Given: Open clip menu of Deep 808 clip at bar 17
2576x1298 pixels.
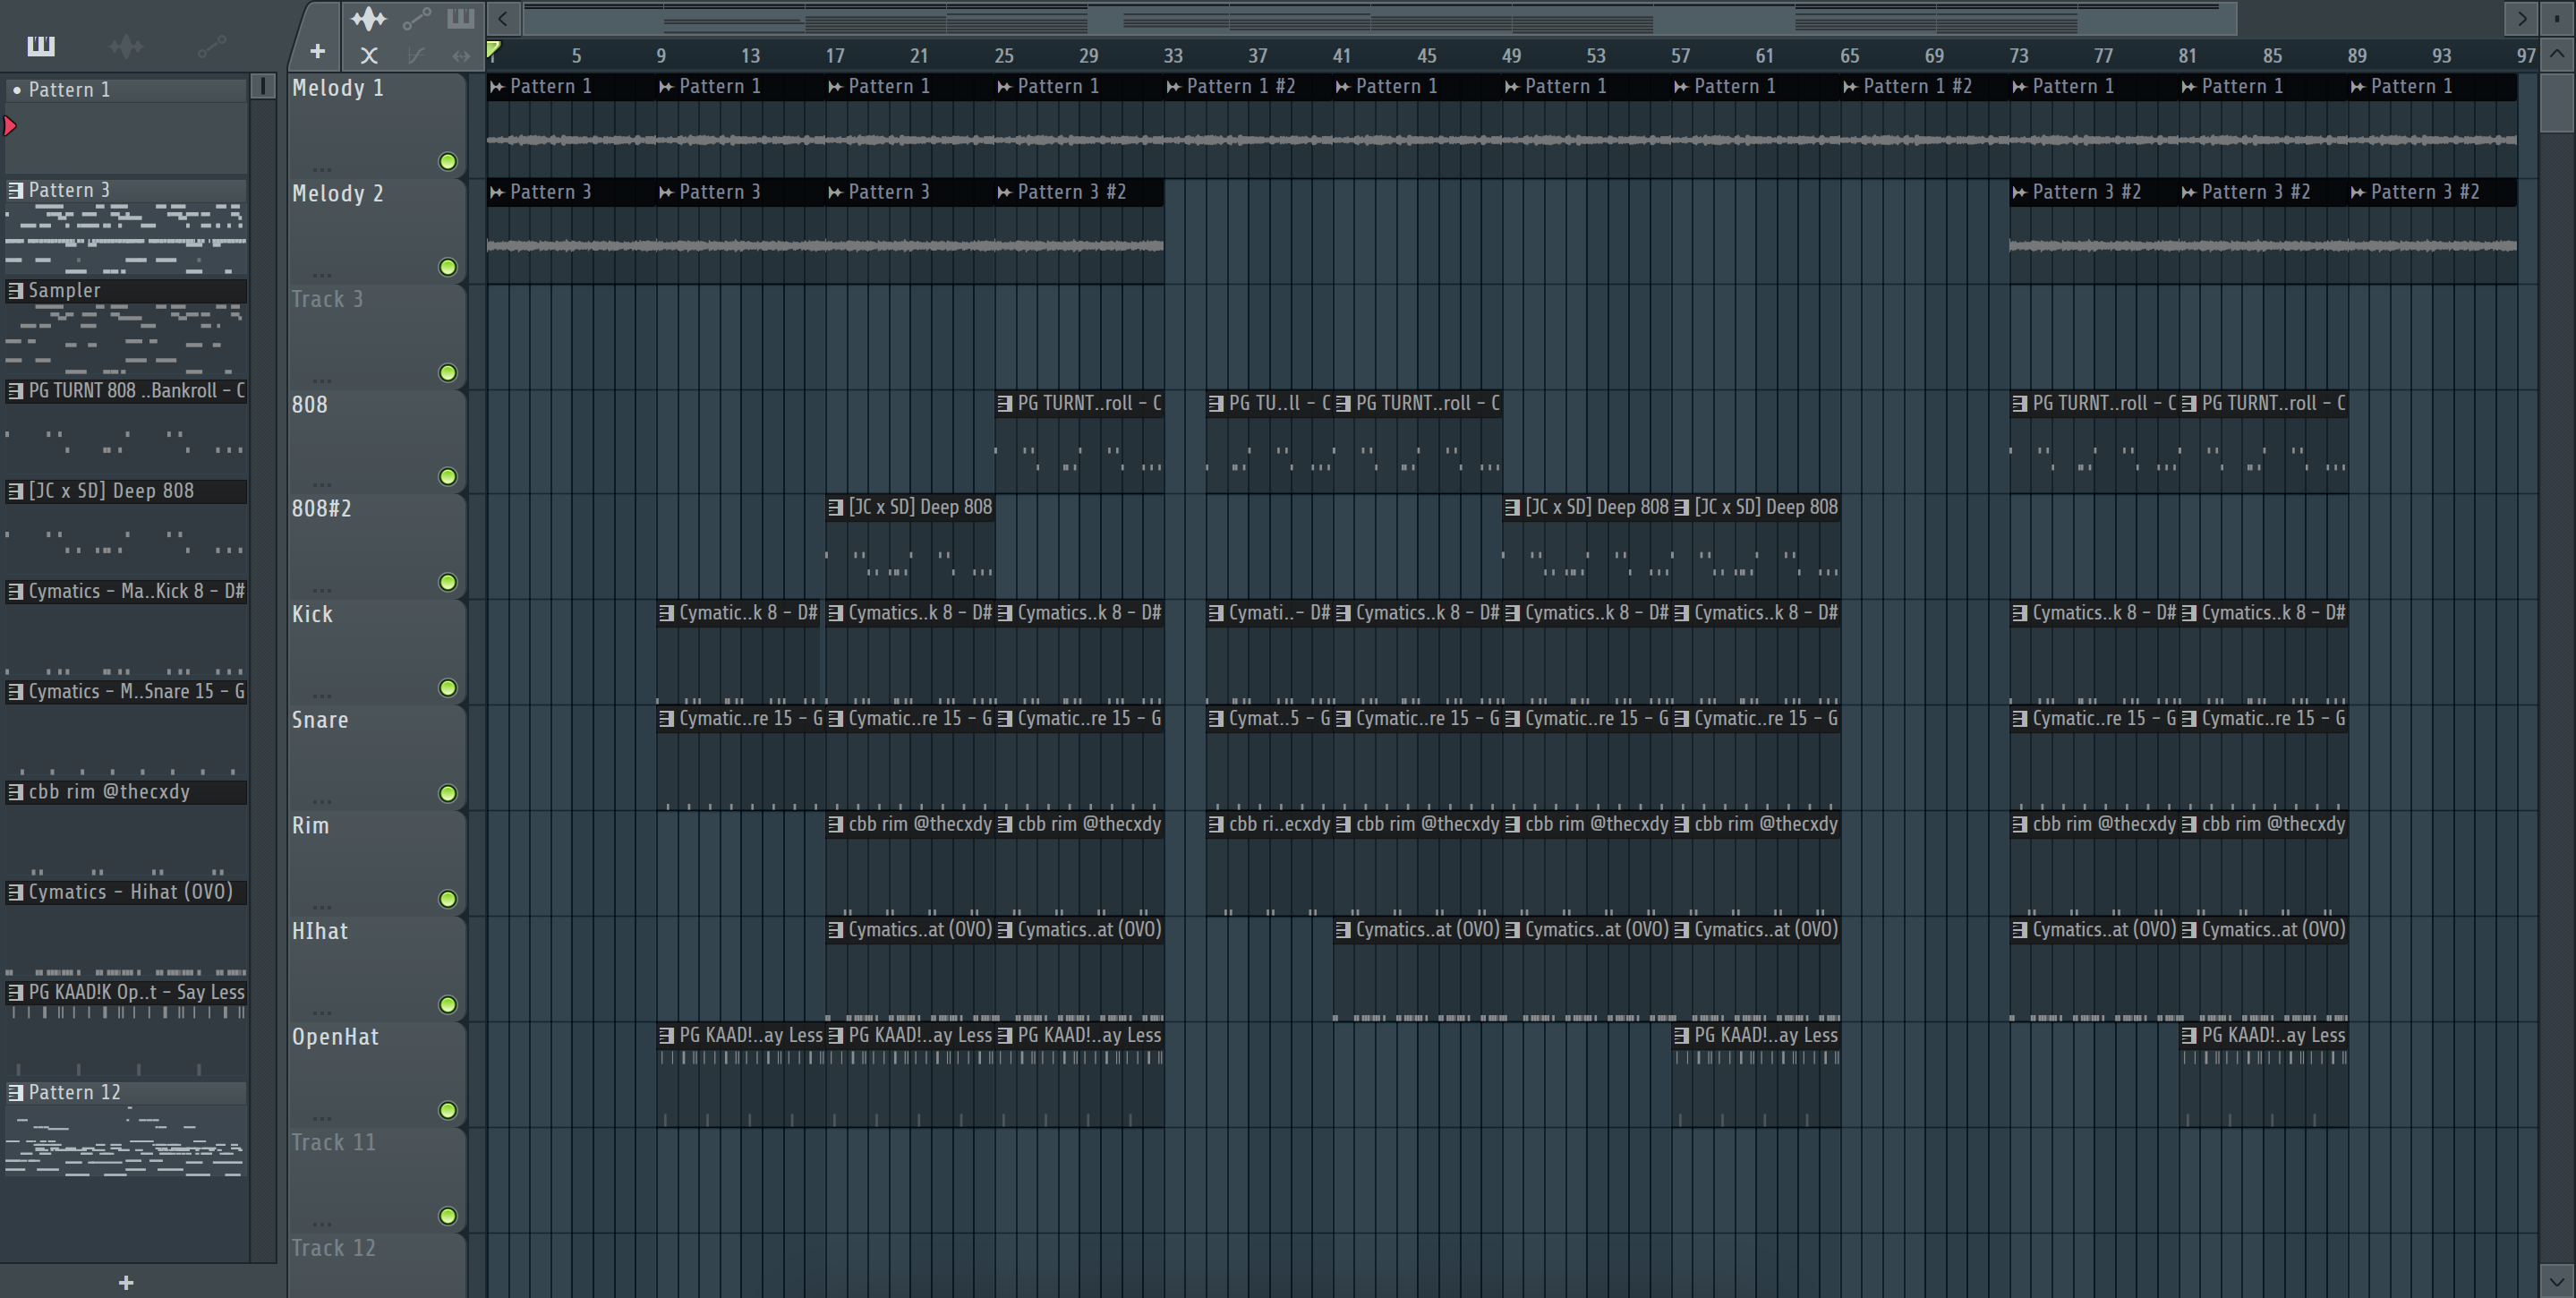Looking at the screenshot, I should [836, 507].
